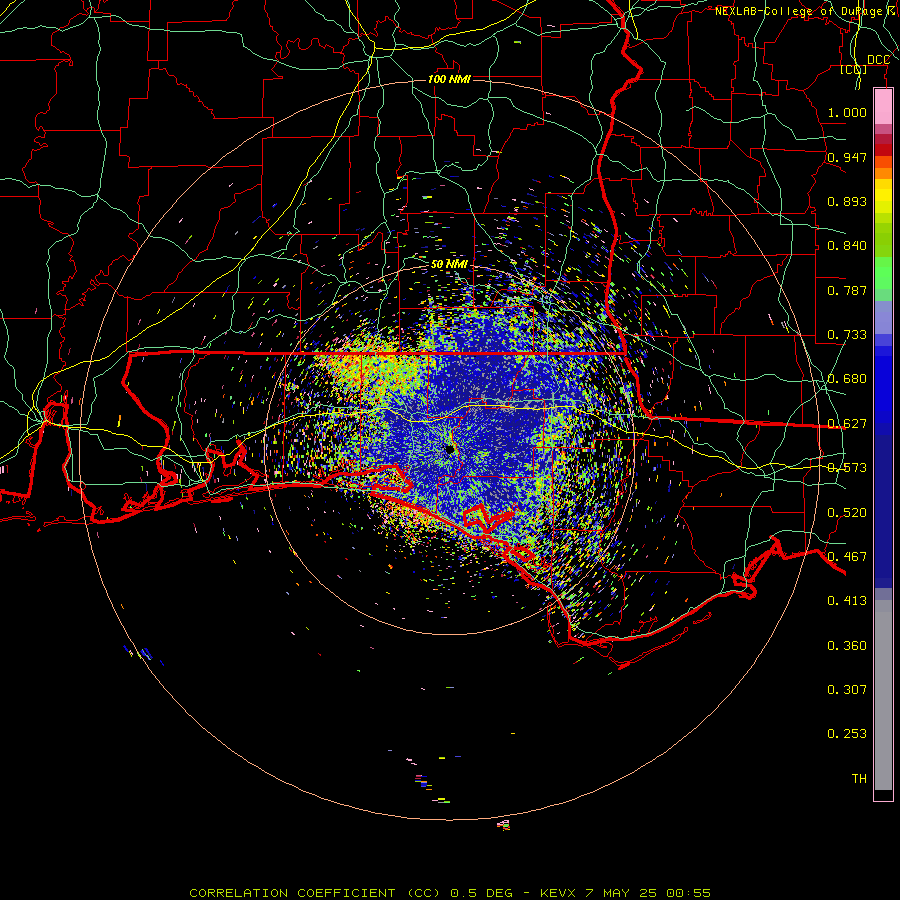Click the 1.000 value on the color scale
This screenshot has height=900, width=900.
tap(847, 112)
